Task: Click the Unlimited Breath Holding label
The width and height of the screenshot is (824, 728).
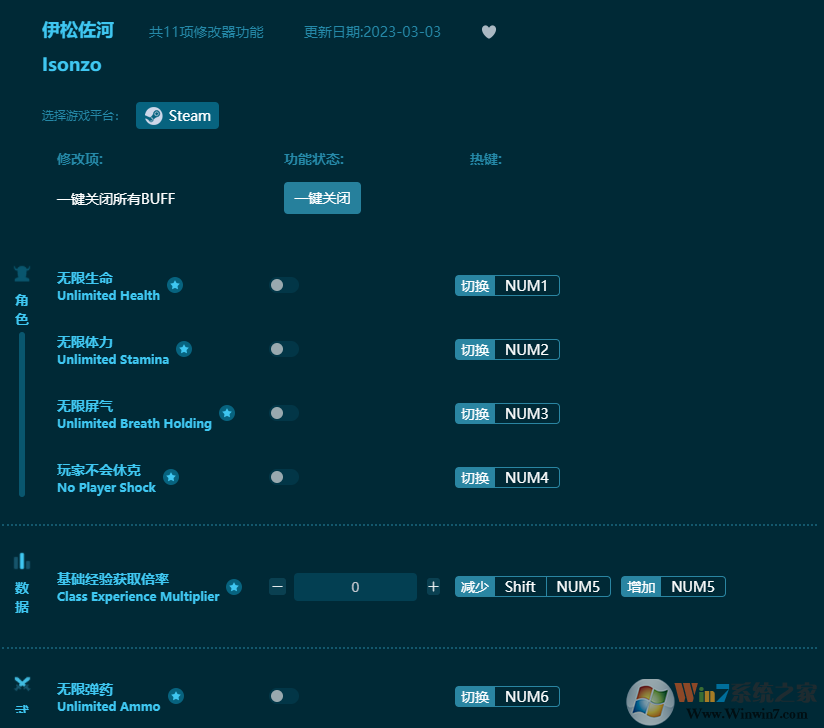Action: click(x=135, y=424)
